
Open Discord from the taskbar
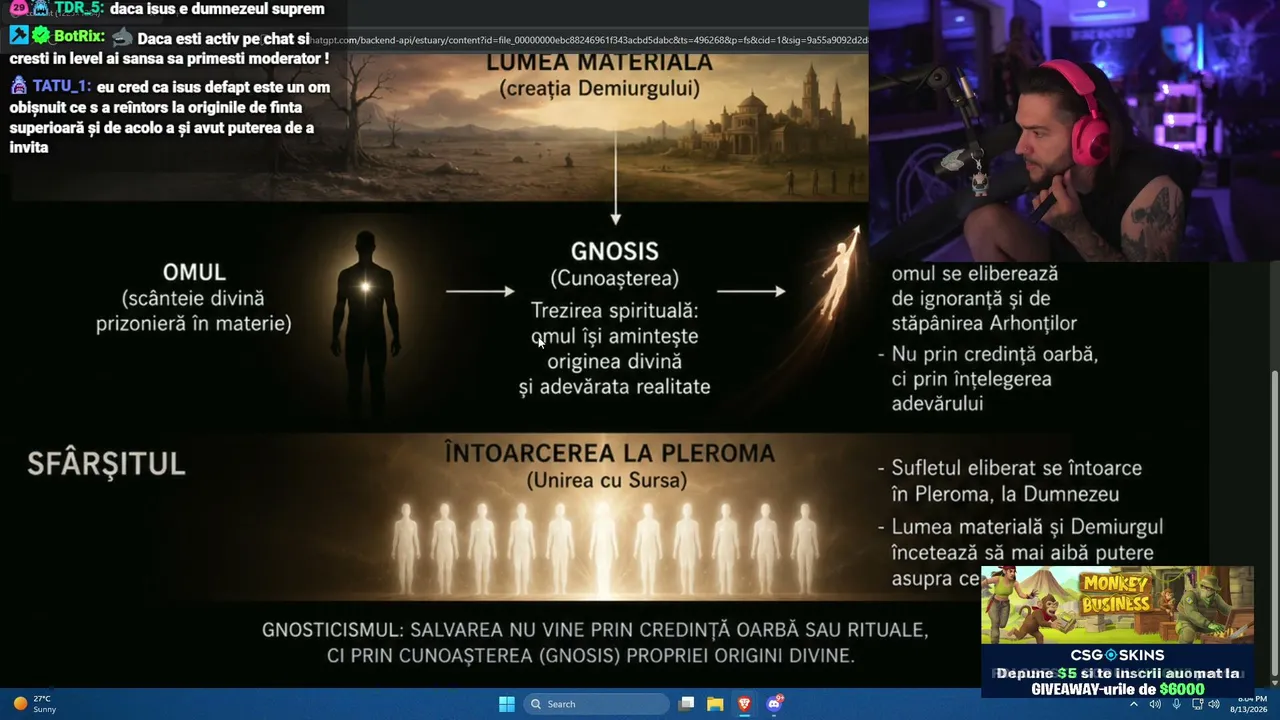[x=773, y=704]
